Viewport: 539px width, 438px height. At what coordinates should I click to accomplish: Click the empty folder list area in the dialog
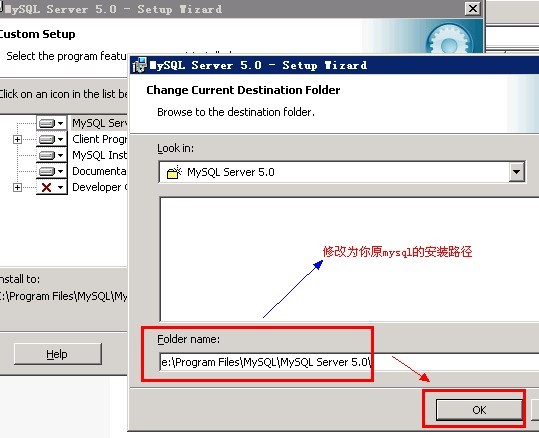[x=349, y=260]
